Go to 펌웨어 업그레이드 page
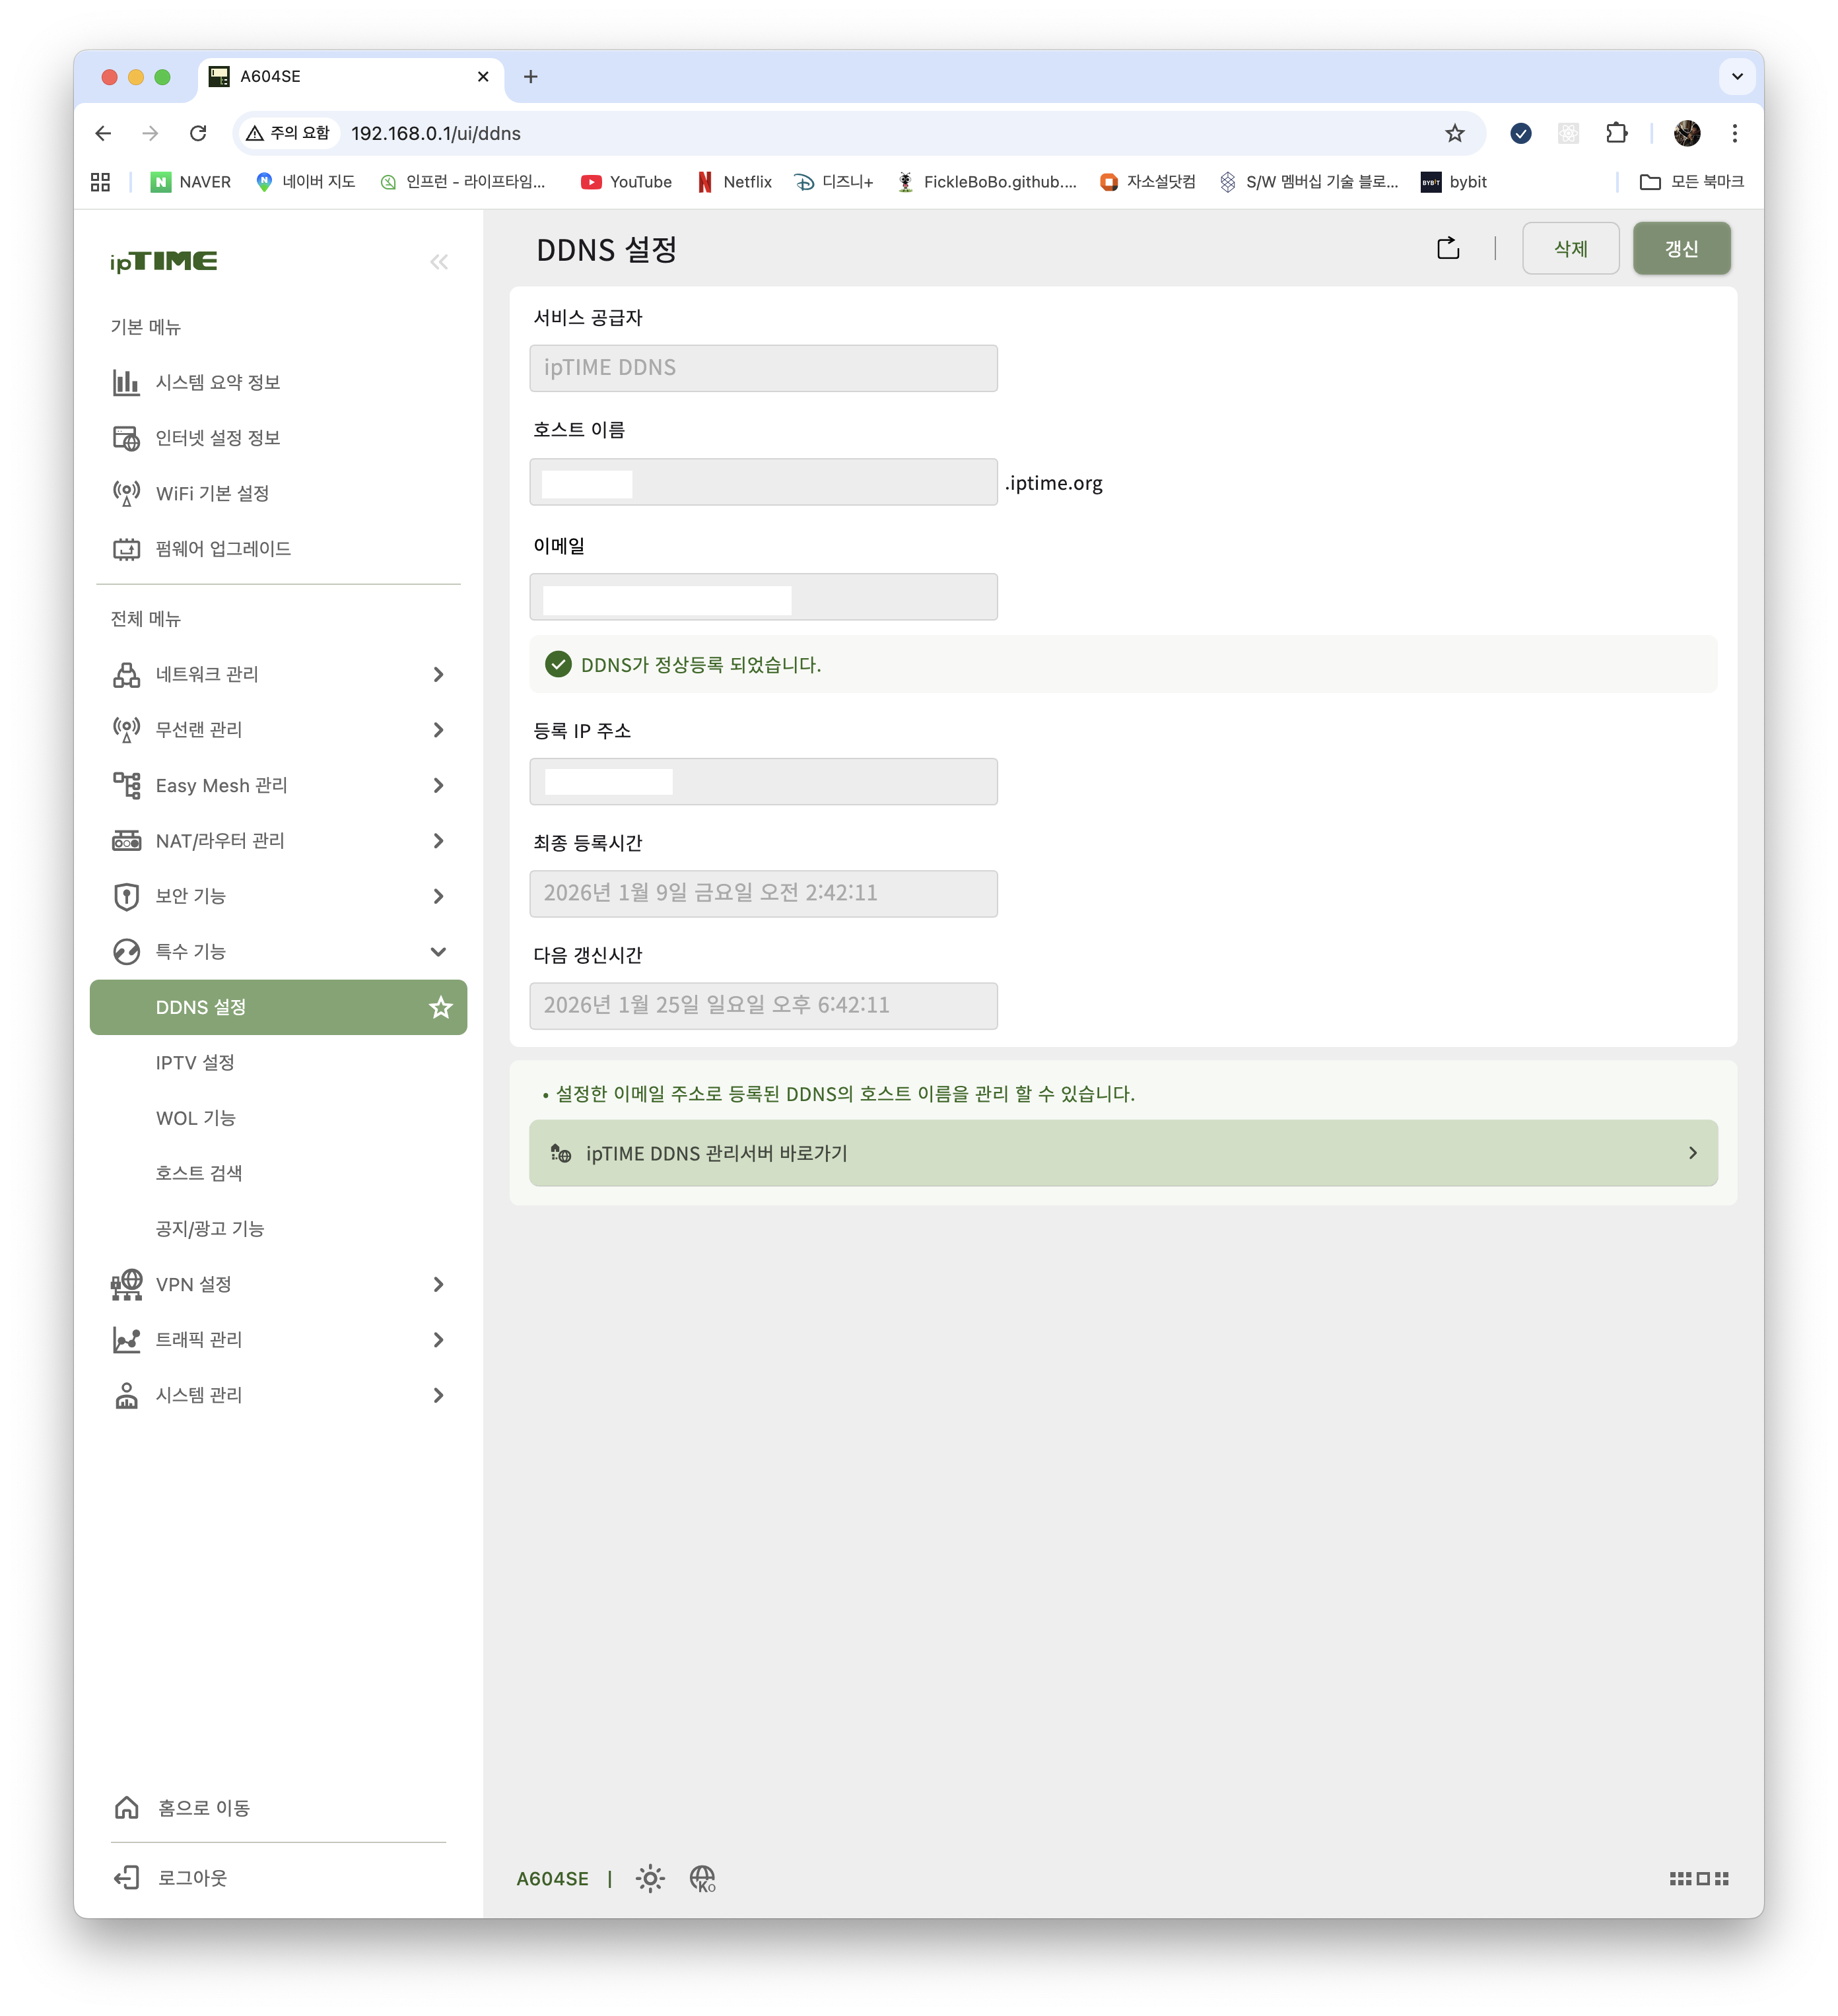Image resolution: width=1838 pixels, height=2016 pixels. tap(222, 548)
